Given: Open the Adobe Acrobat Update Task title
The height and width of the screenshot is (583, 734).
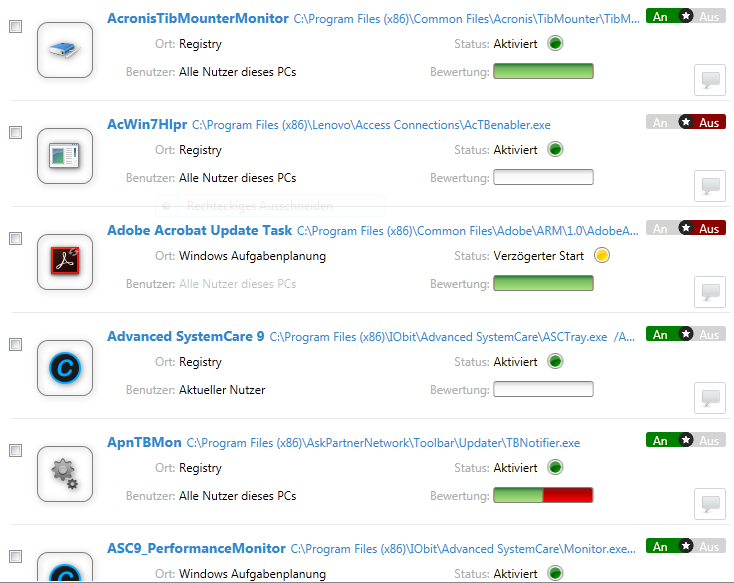Looking at the screenshot, I should pos(199,230).
